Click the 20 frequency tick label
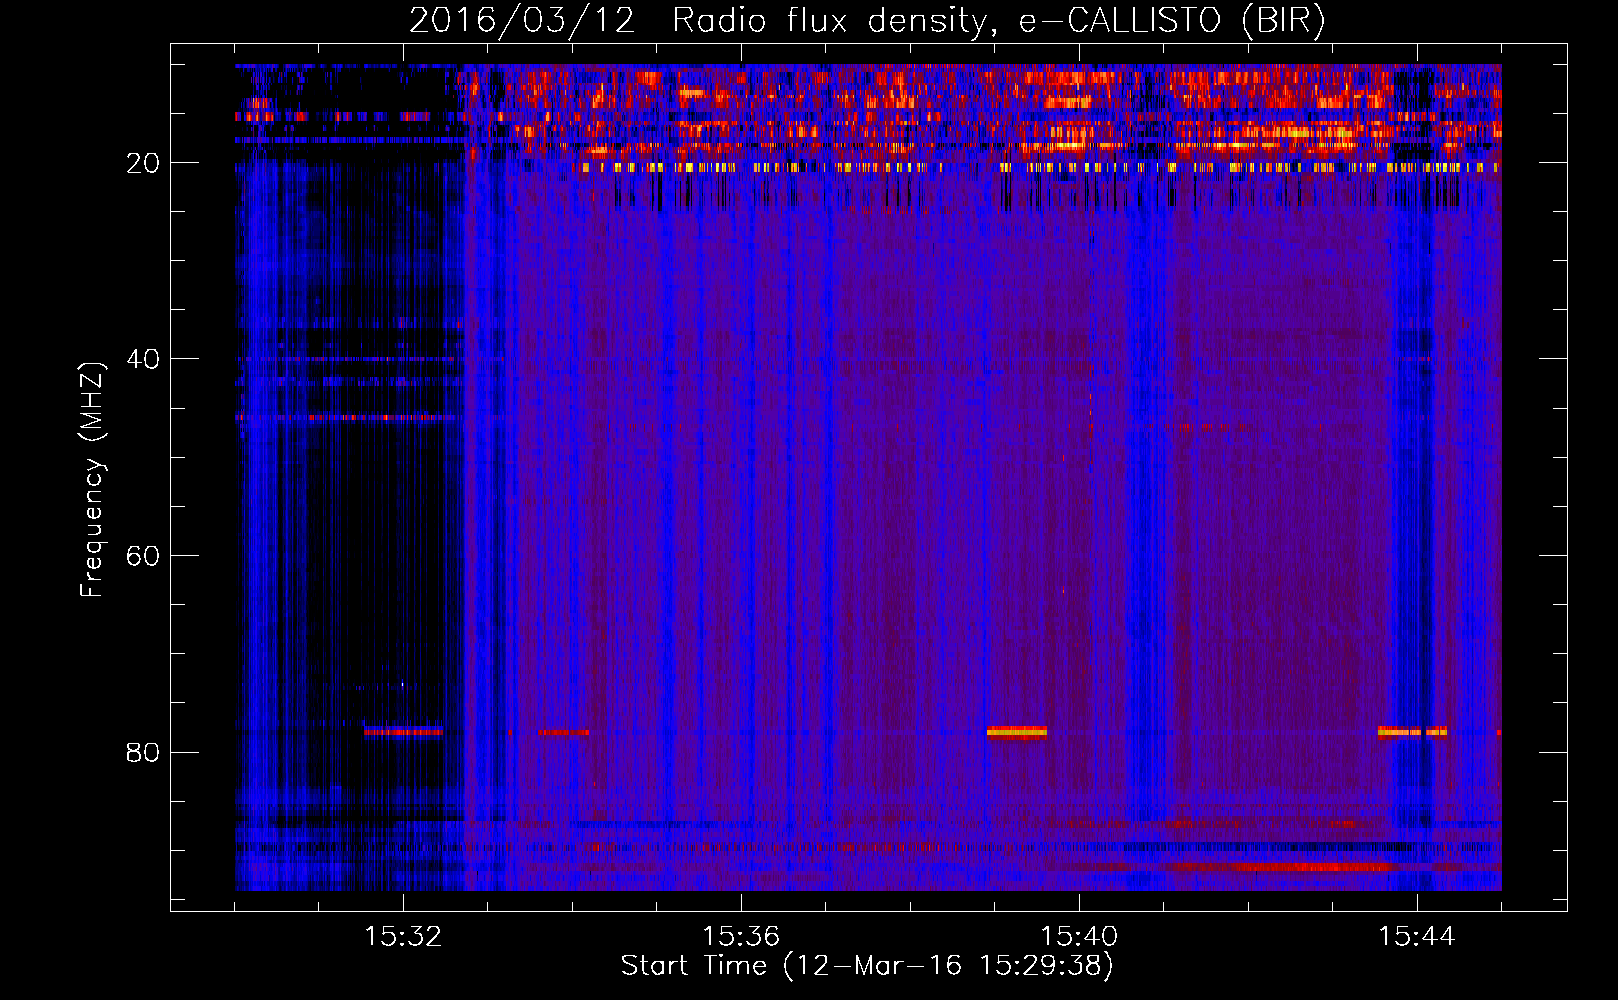Viewport: 1618px width, 1000px height. [x=143, y=163]
